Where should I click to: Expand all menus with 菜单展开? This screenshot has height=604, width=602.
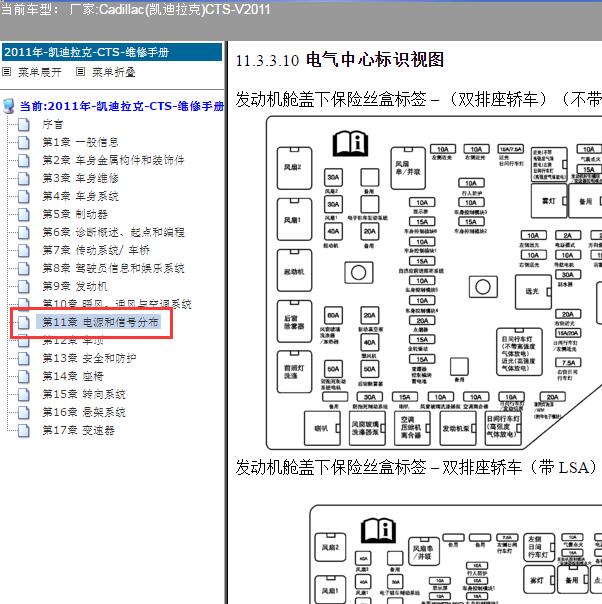pos(40,72)
